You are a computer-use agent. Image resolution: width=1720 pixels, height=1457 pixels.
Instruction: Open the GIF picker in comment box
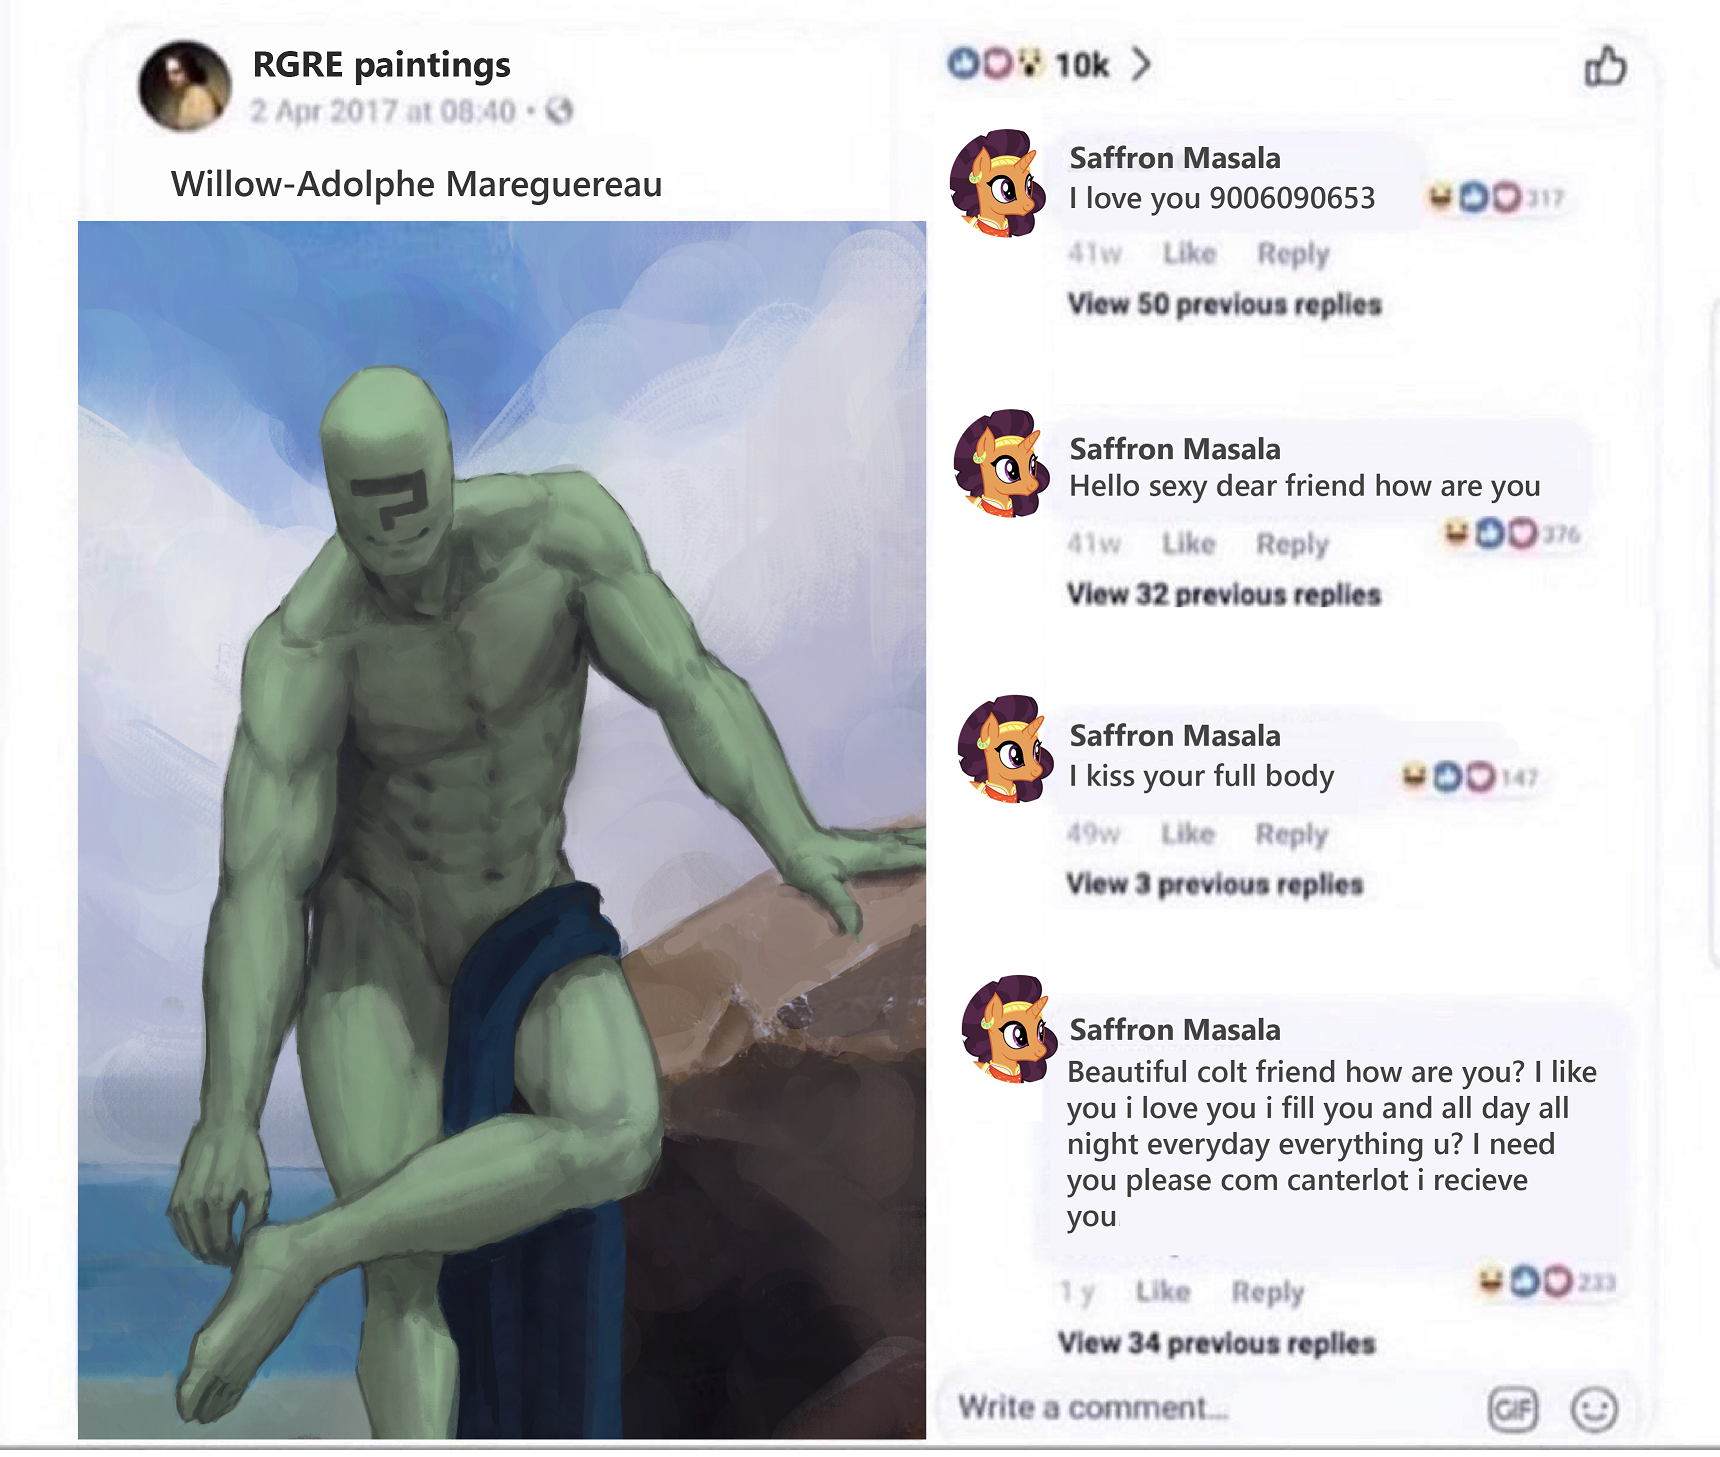1512,1409
